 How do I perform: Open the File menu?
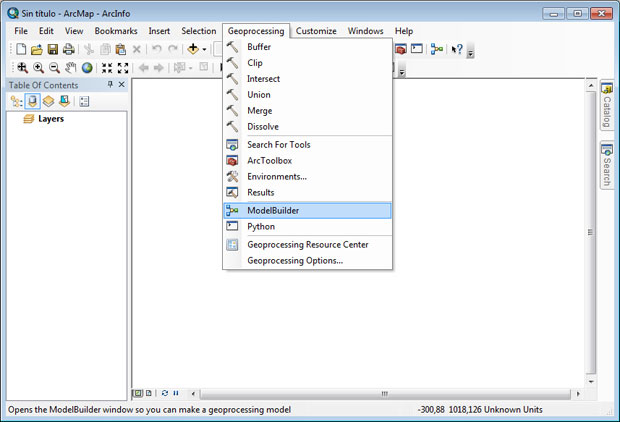coord(21,31)
